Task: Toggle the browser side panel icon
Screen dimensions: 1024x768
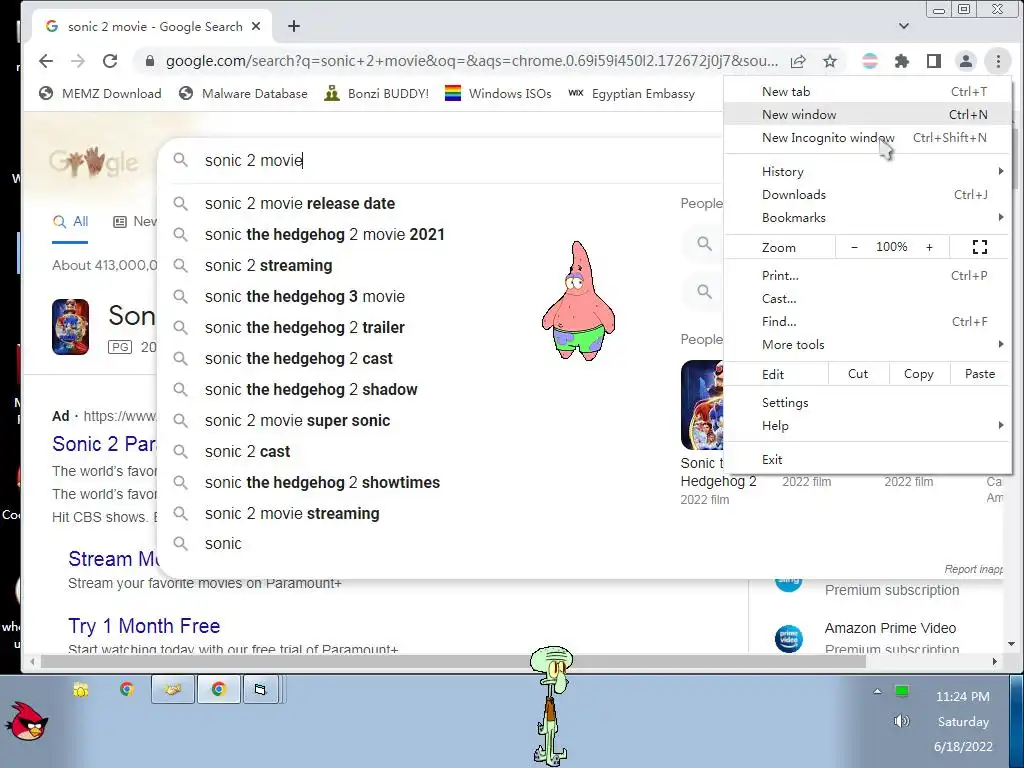Action: pos(934,61)
